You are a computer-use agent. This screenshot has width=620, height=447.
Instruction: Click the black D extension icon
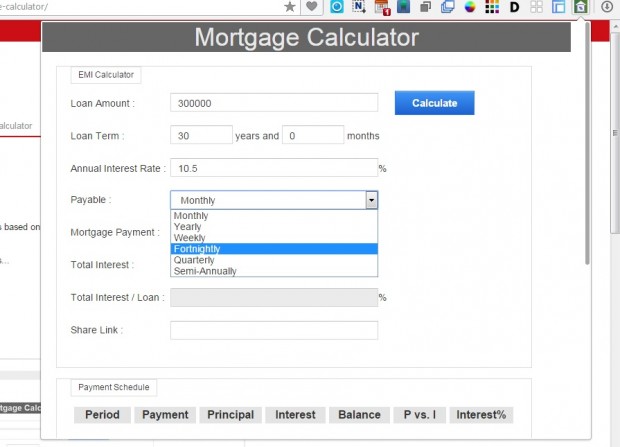pos(514,7)
